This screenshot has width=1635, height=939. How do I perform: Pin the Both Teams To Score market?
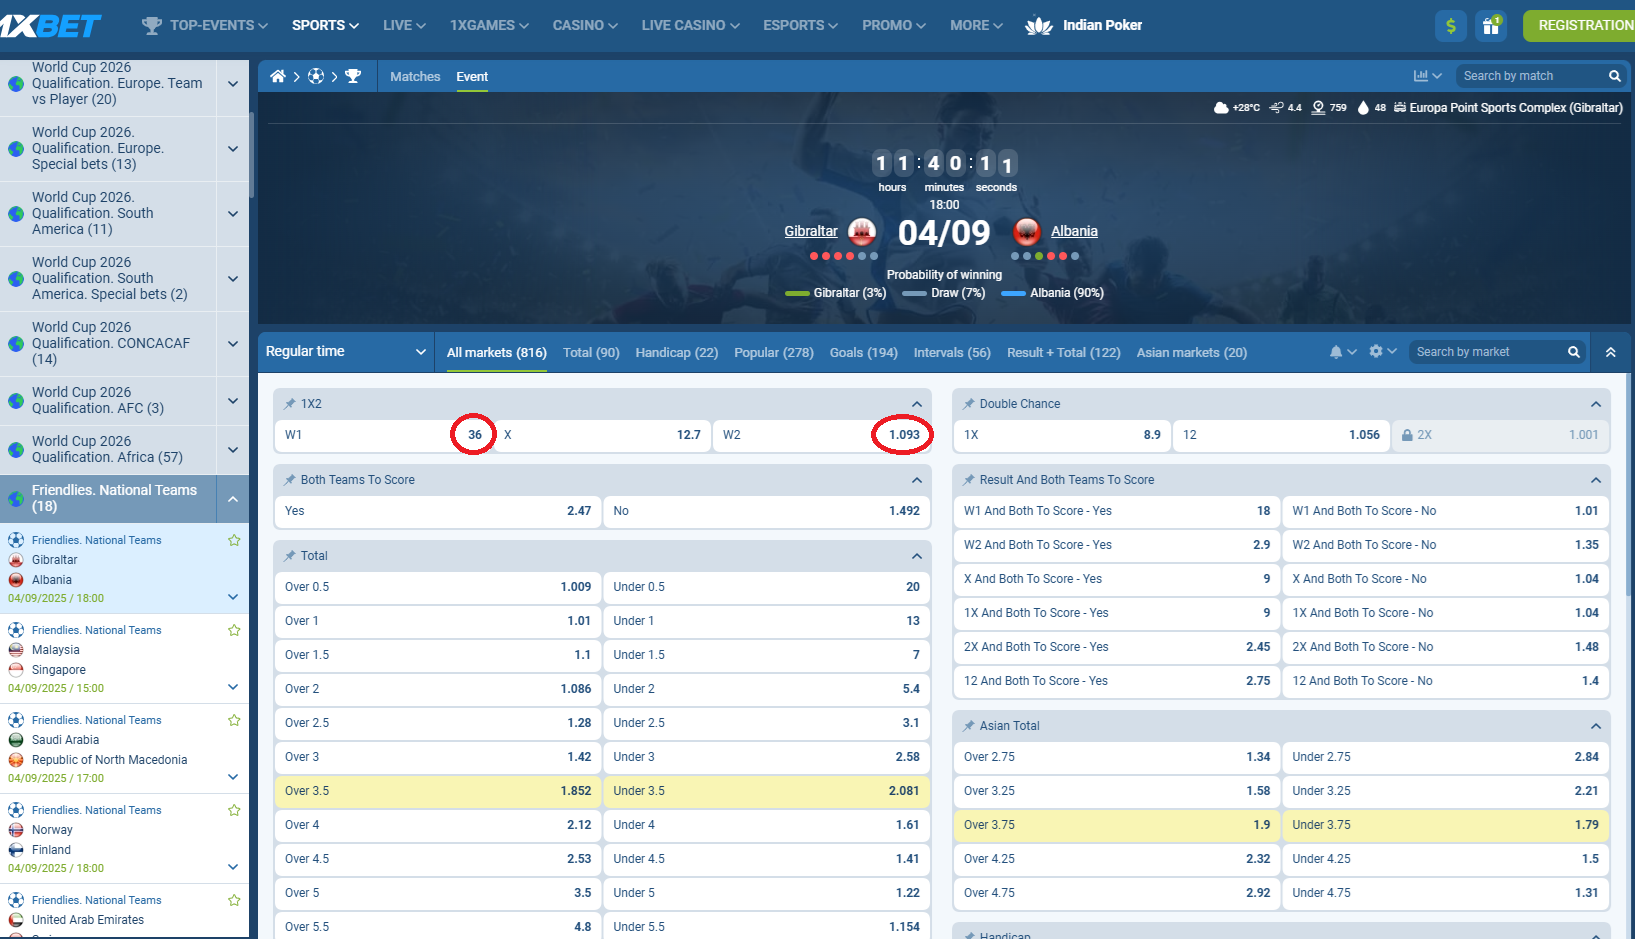click(x=290, y=480)
